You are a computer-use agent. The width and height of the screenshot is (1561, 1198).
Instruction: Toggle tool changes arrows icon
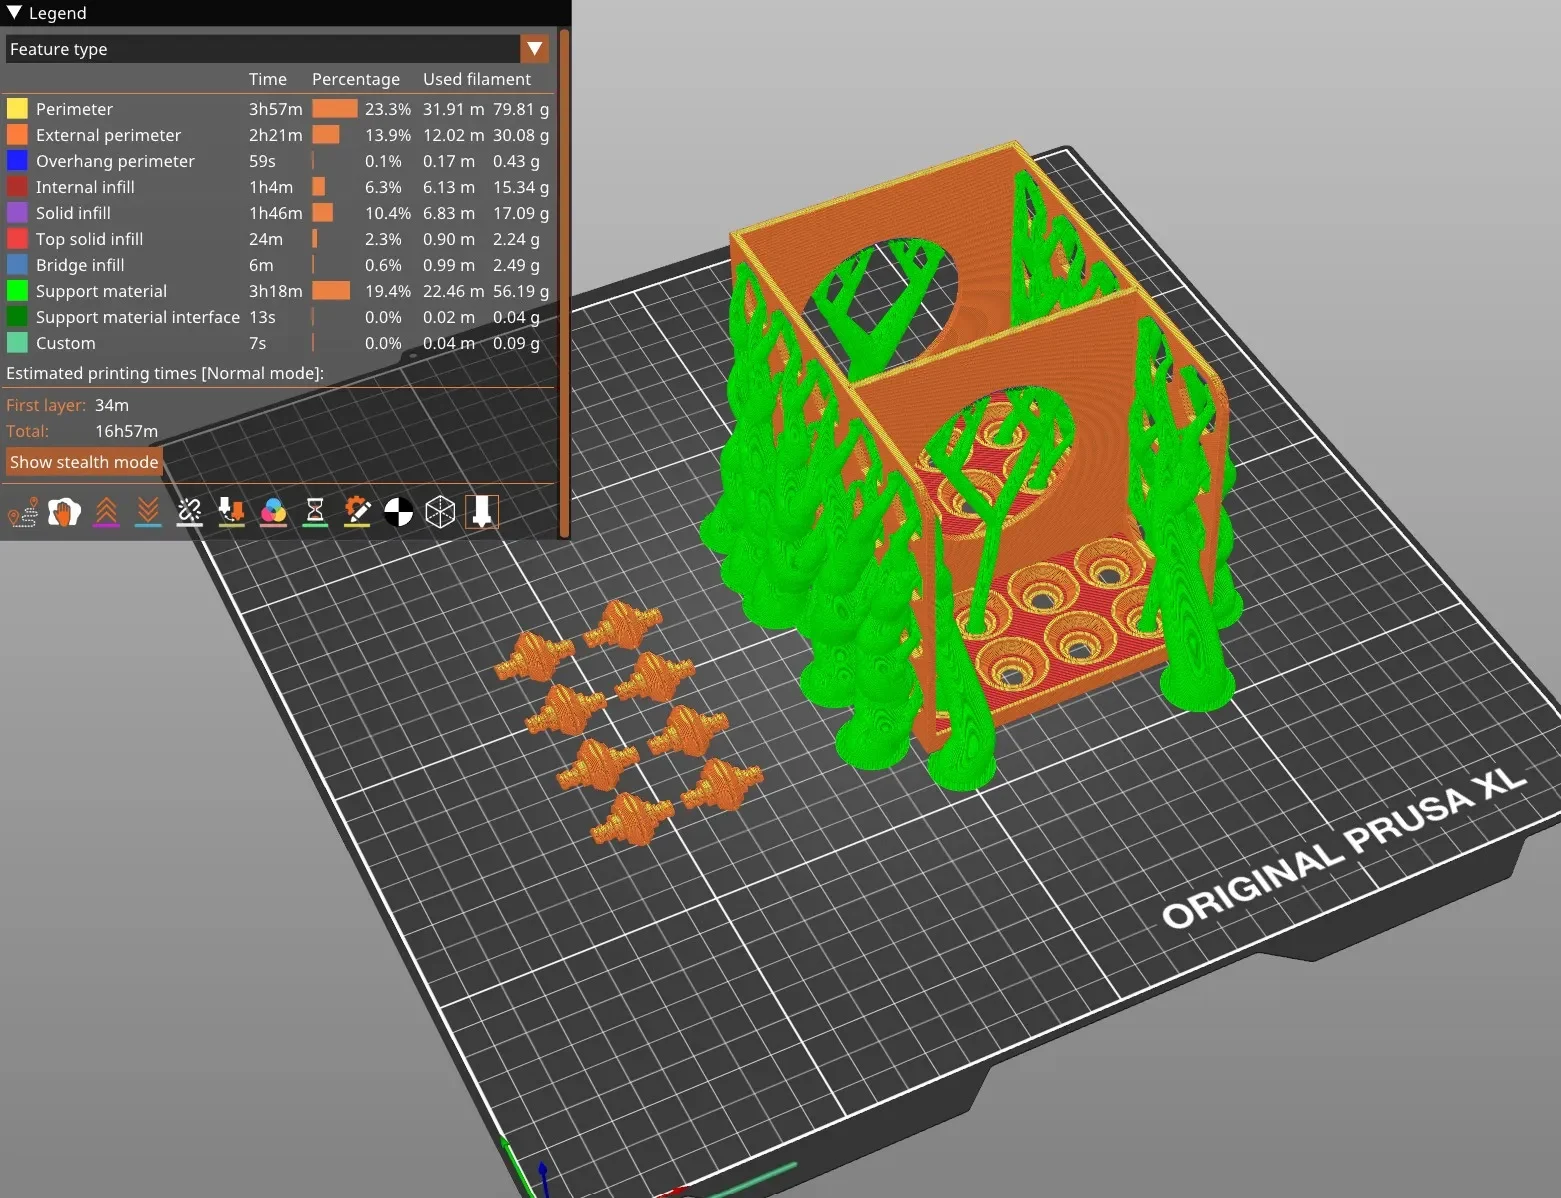click(231, 512)
